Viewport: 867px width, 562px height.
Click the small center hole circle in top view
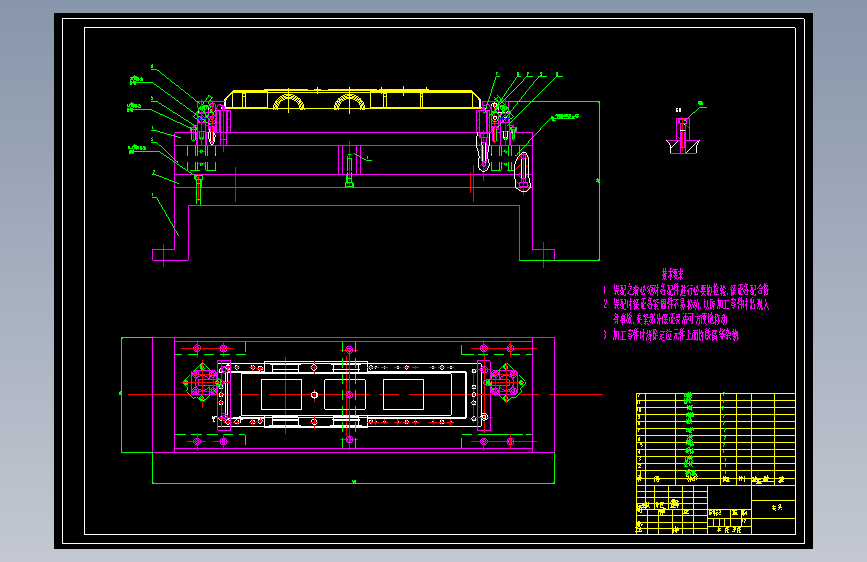[314, 395]
